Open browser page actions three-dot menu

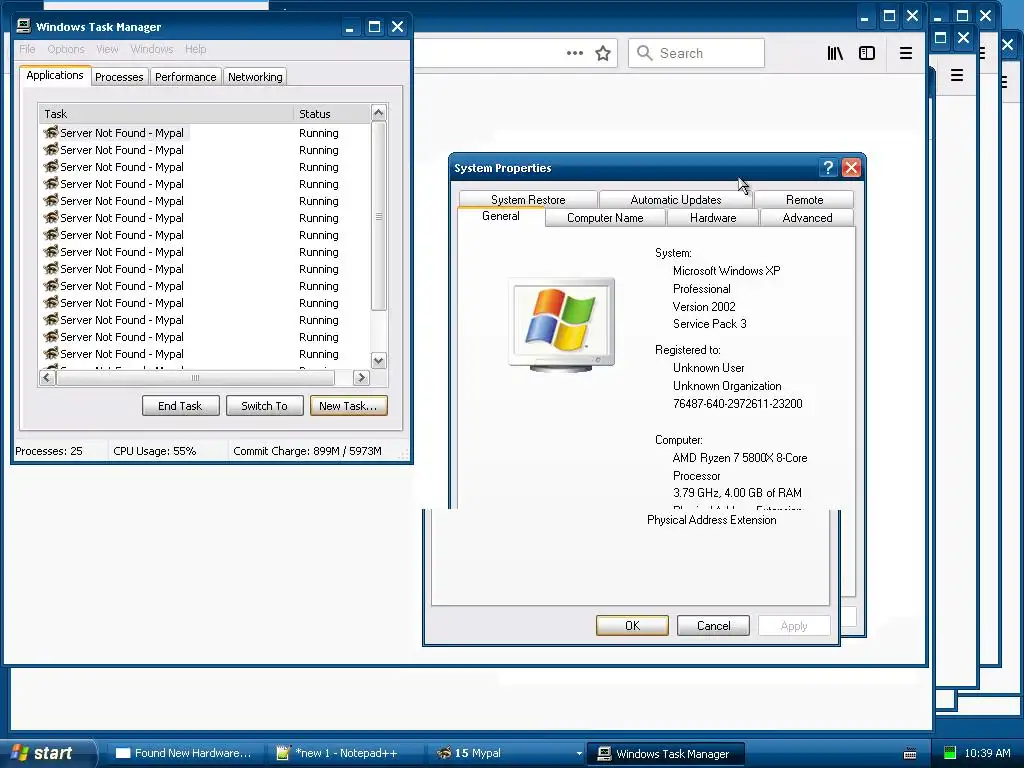(x=575, y=53)
